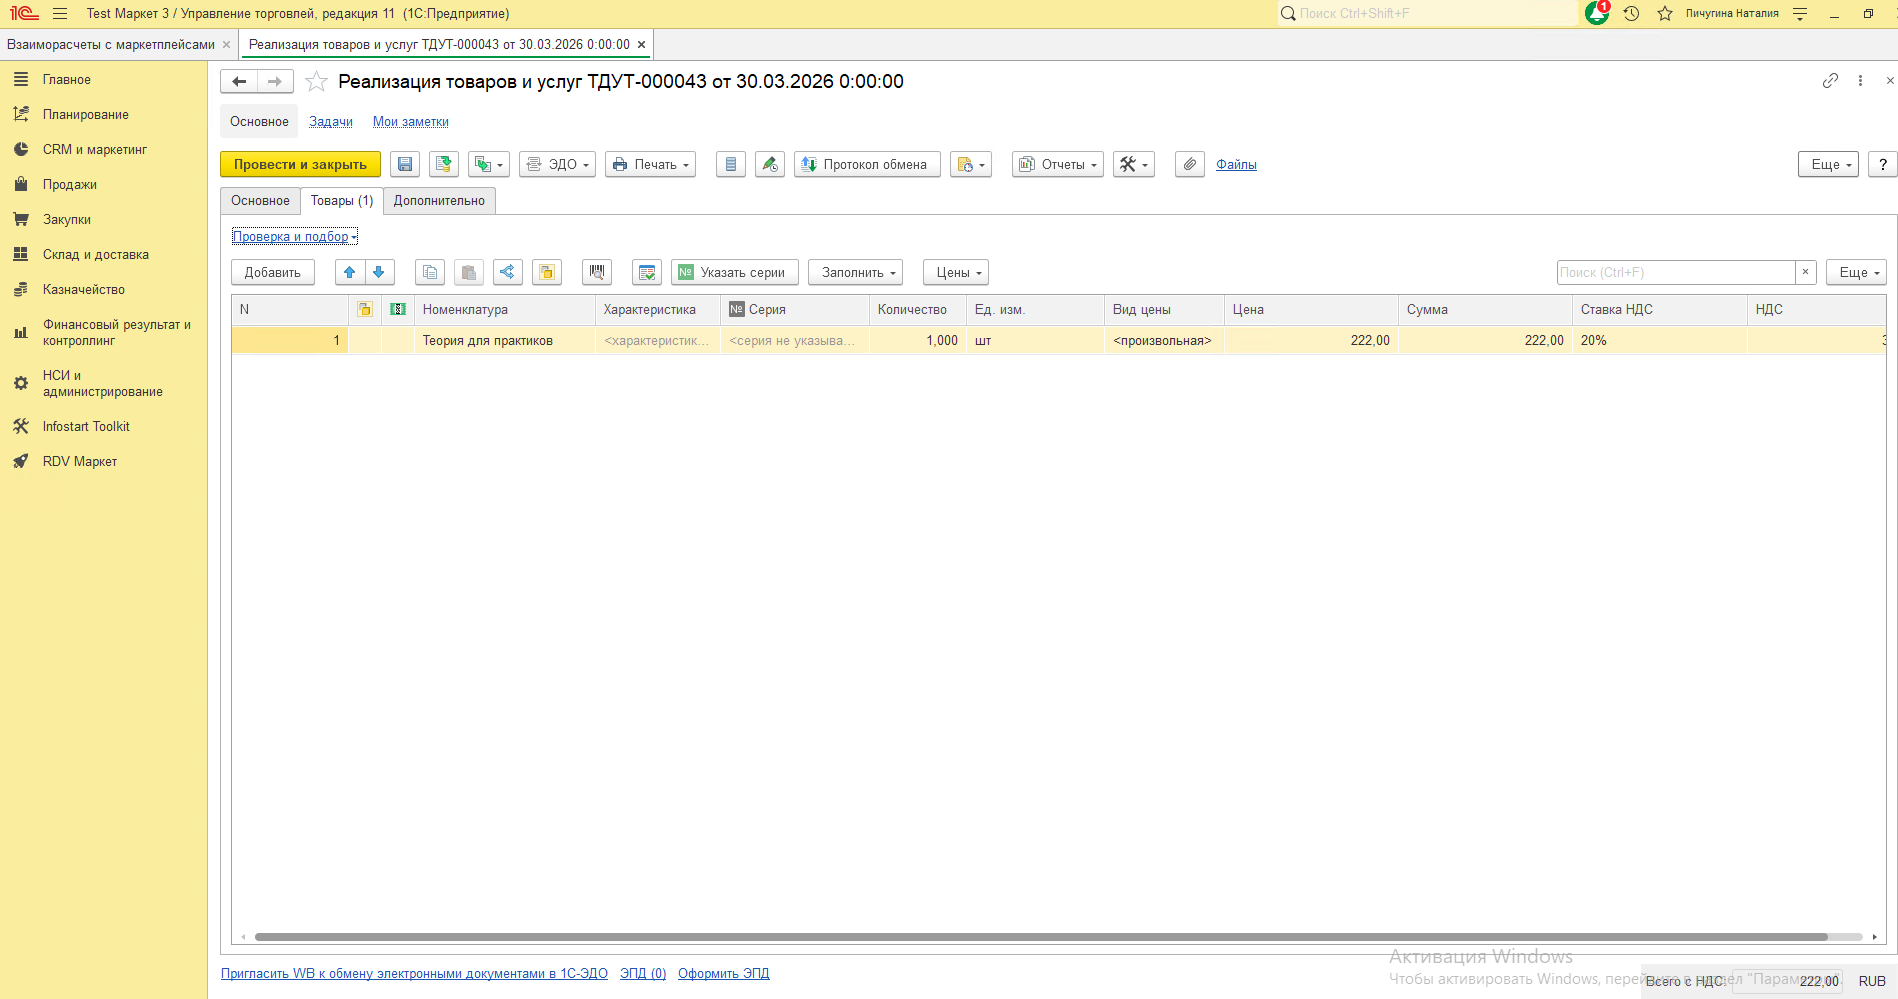The image size is (1898, 999).
Task: Open the document's top-right Еще menu
Action: point(1828,165)
